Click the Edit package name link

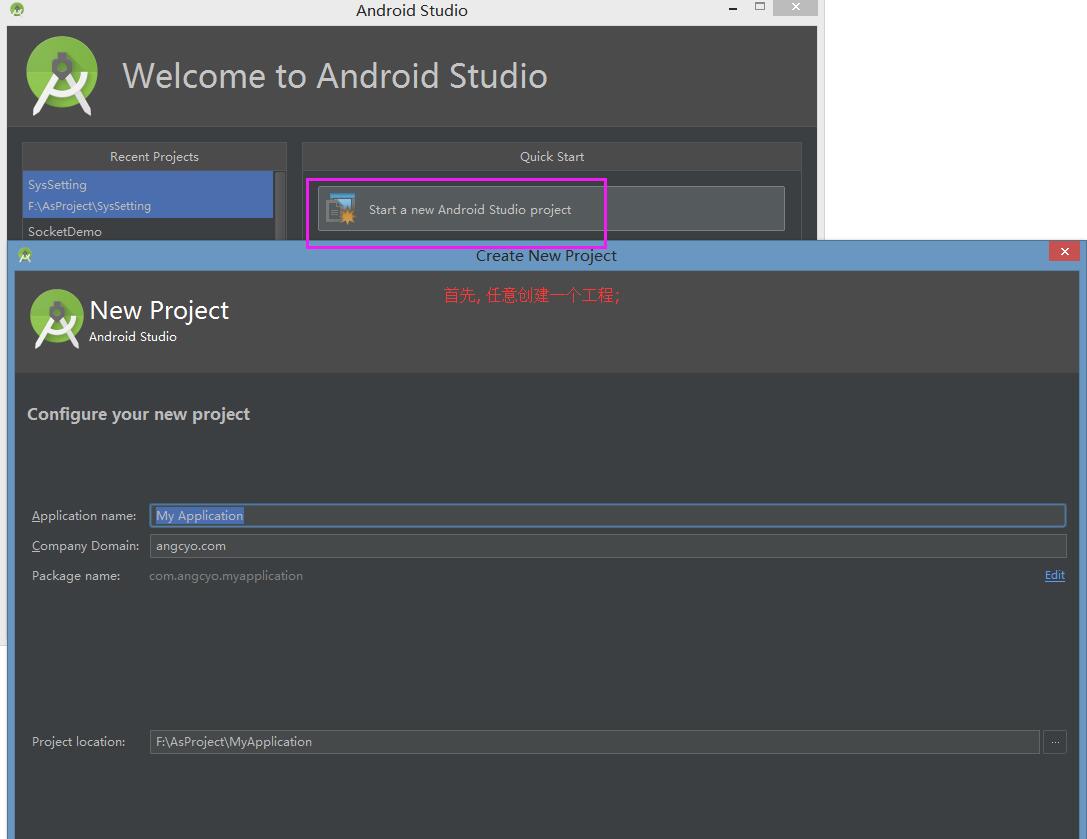coord(1054,575)
